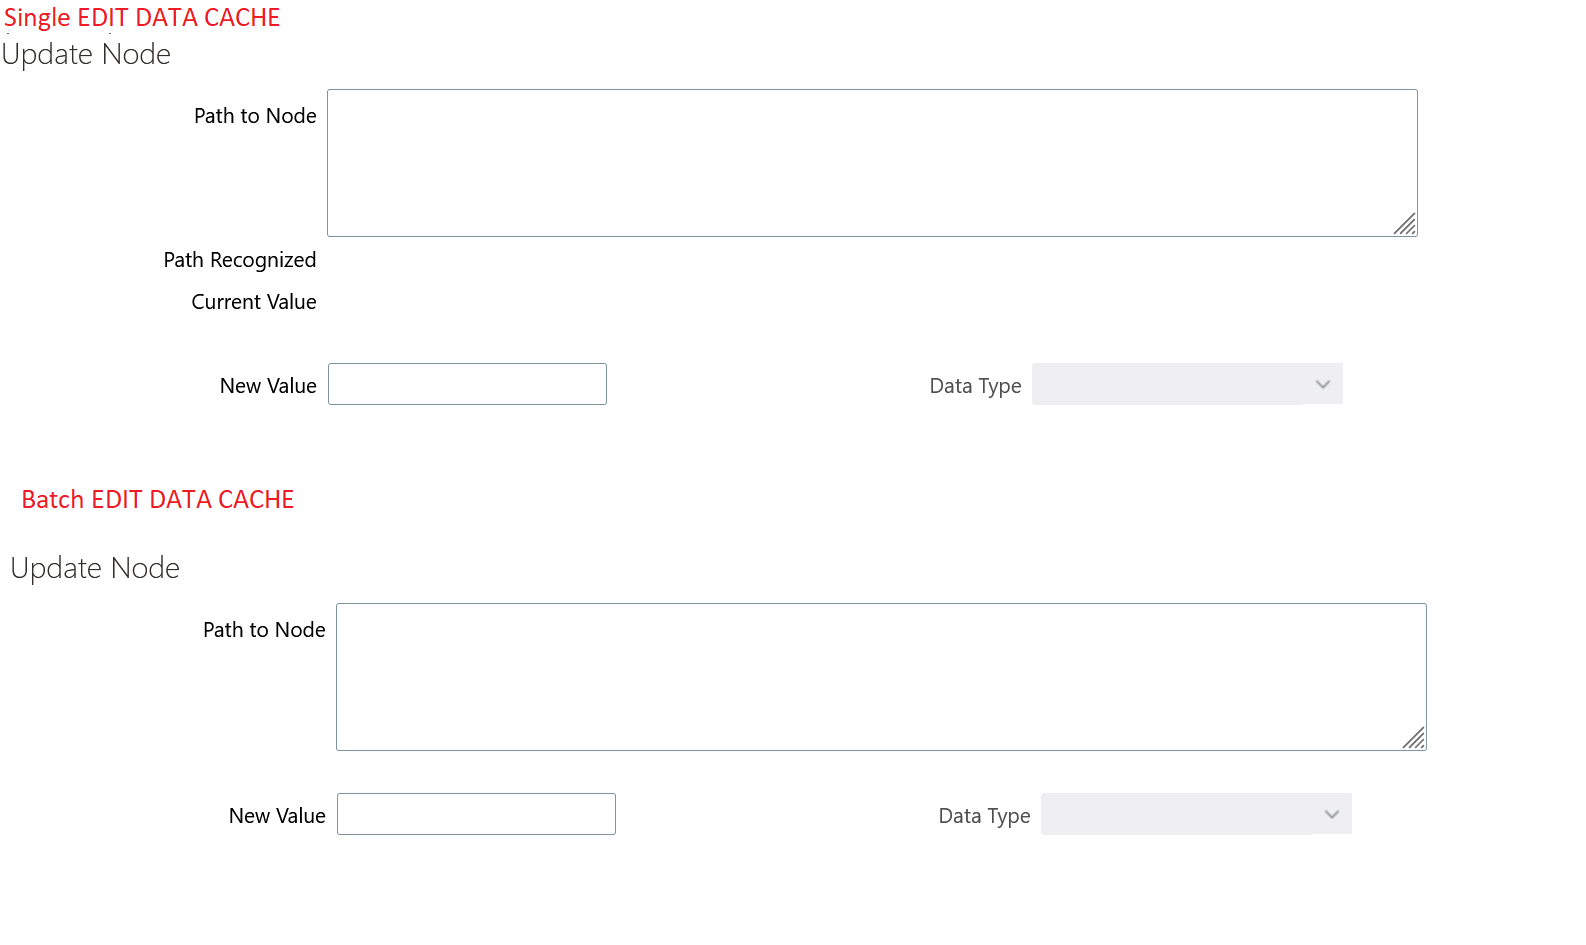Click the 'Update Node' heading below Batch edit title
The width and height of the screenshot is (1586, 945).
point(96,568)
